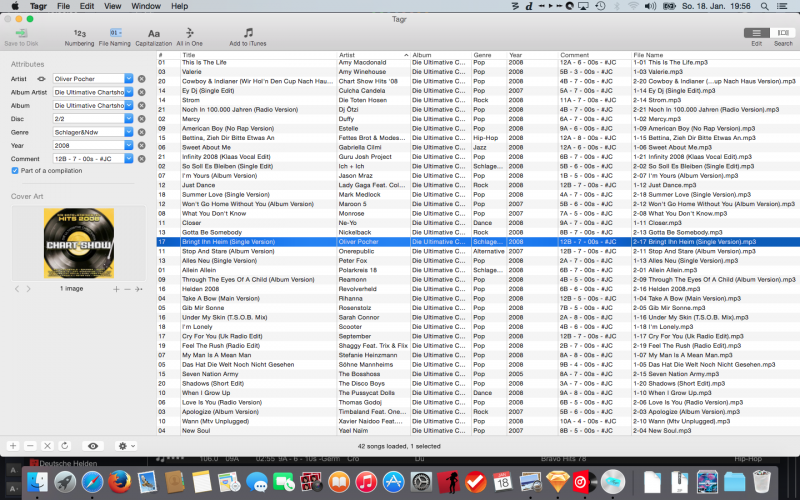Open Spotlight search in the menu bar

(x=764, y=6)
